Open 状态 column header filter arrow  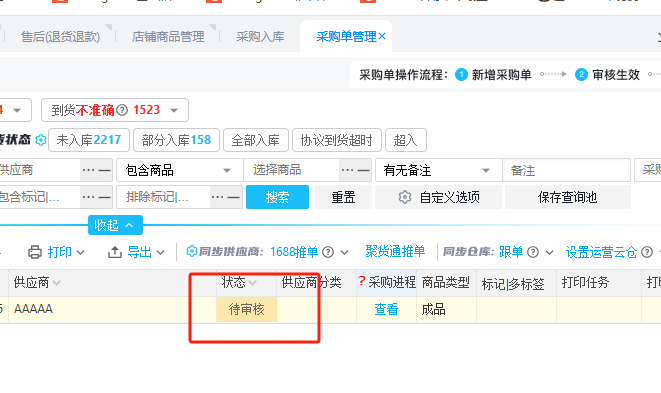(x=253, y=283)
